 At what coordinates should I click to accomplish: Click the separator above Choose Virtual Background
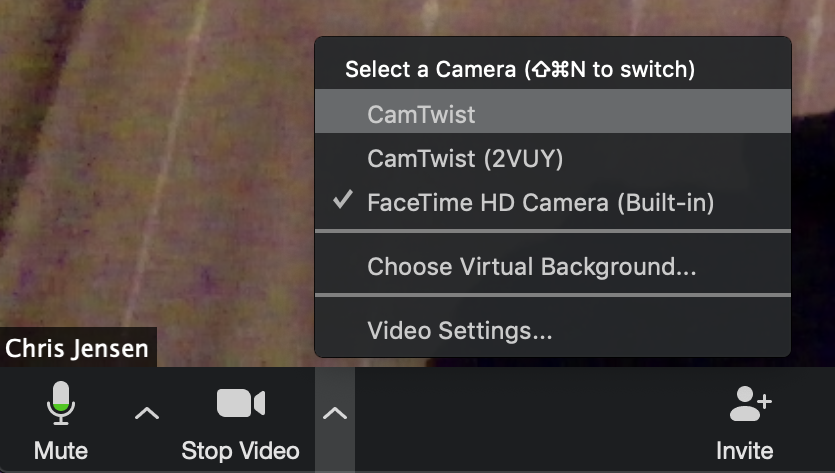[x=553, y=231]
